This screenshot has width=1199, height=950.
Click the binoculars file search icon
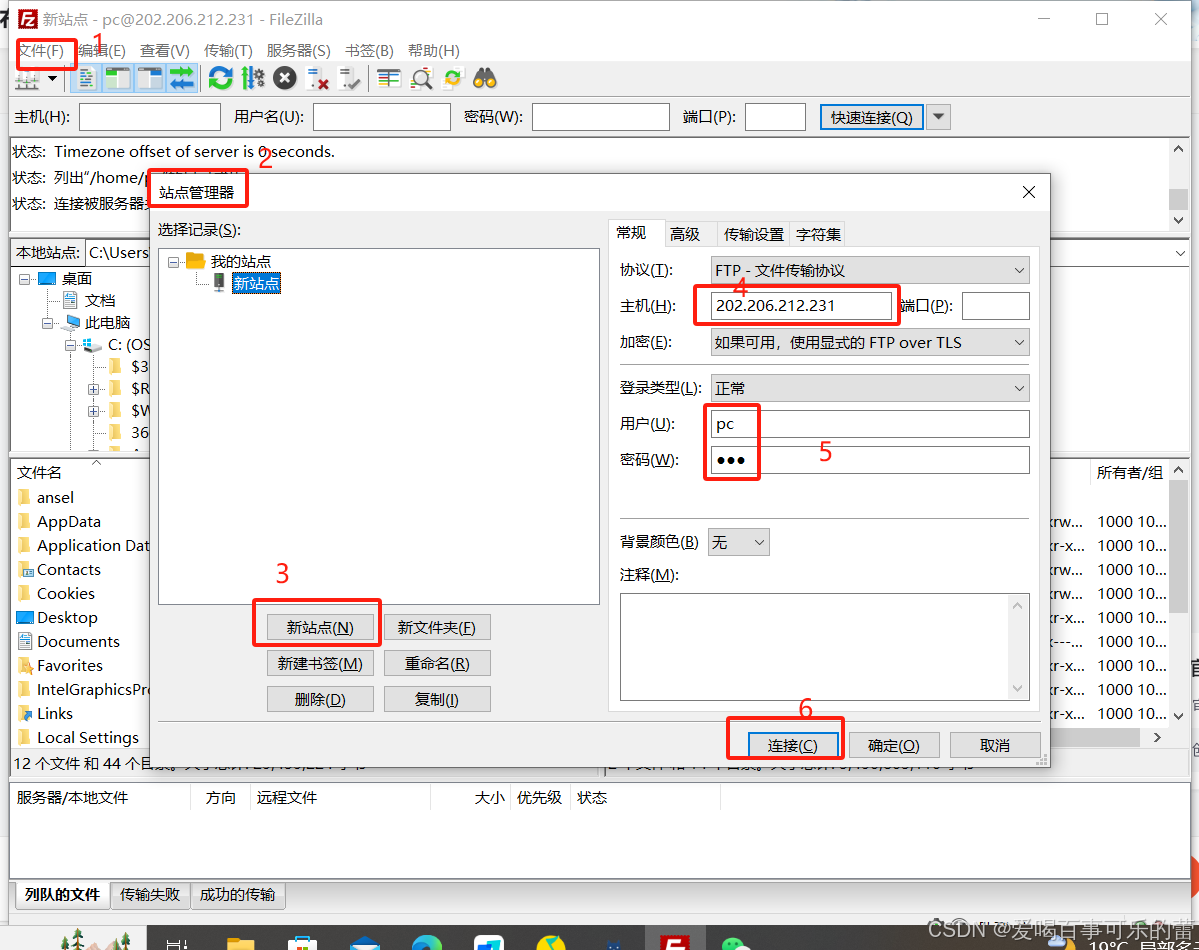[x=485, y=79]
